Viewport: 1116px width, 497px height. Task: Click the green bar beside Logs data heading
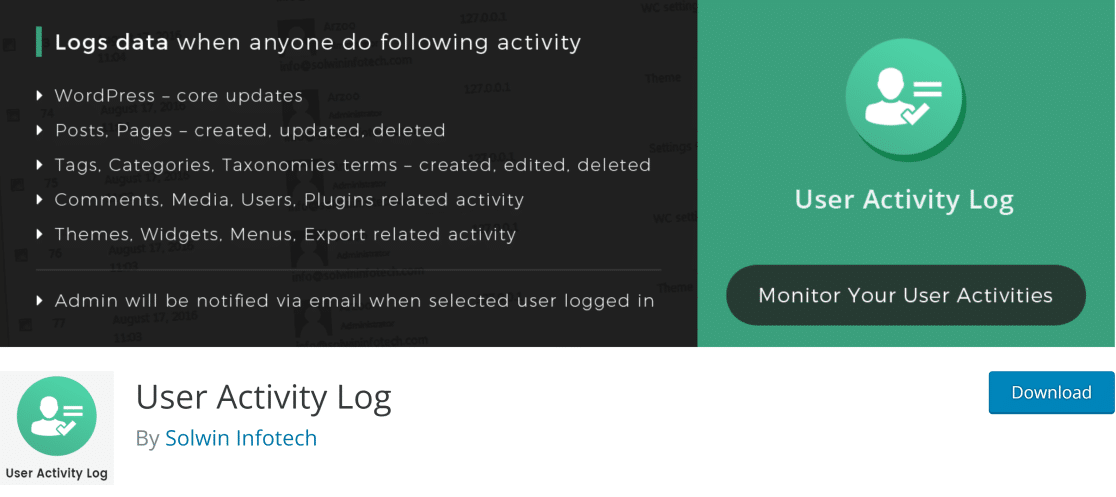[x=38, y=42]
